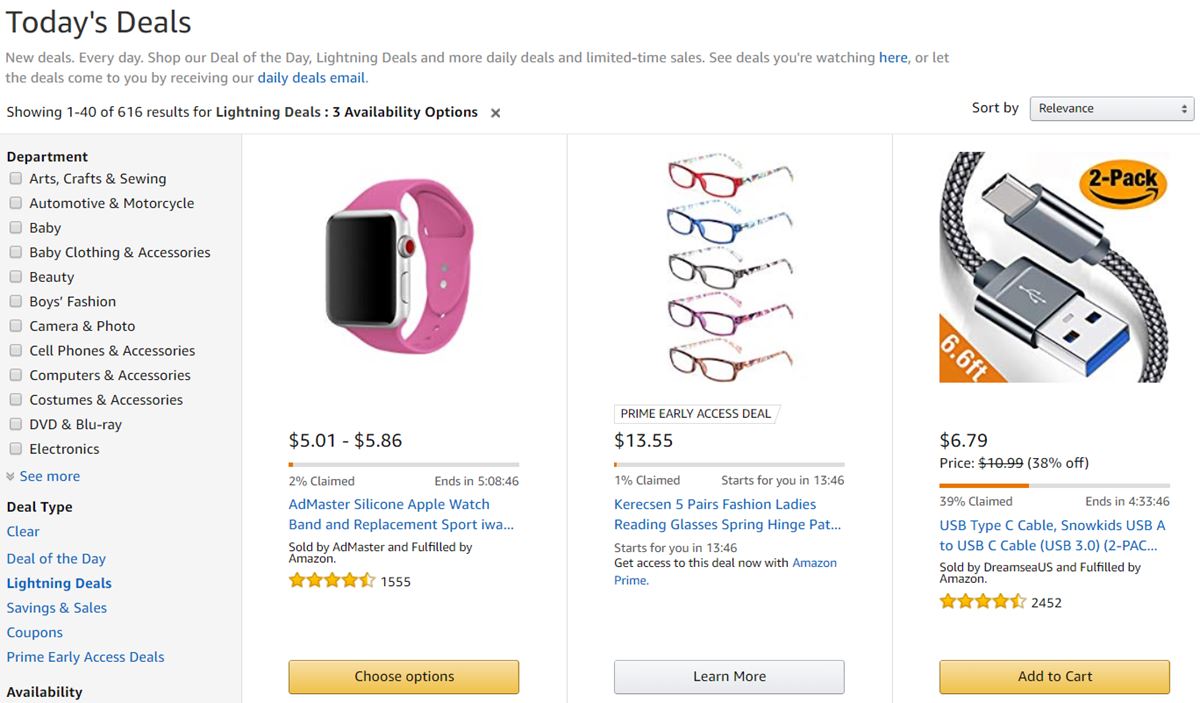The height and width of the screenshot is (703, 1200).
Task: Toggle the Beauty department filter
Action: click(16, 277)
